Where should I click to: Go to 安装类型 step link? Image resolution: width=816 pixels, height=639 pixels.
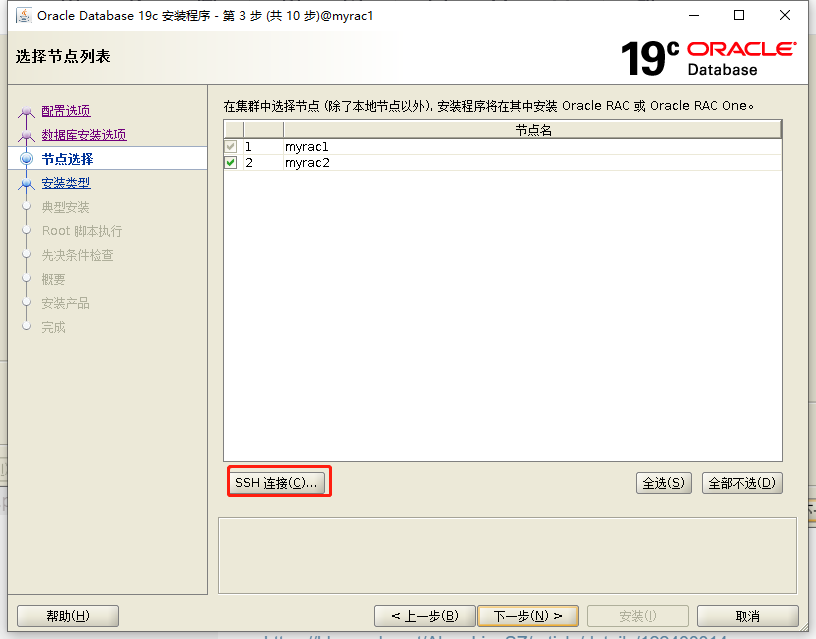point(66,183)
